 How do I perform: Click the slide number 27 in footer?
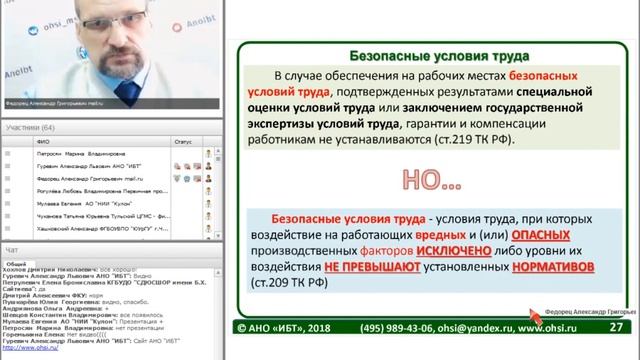[x=616, y=327]
